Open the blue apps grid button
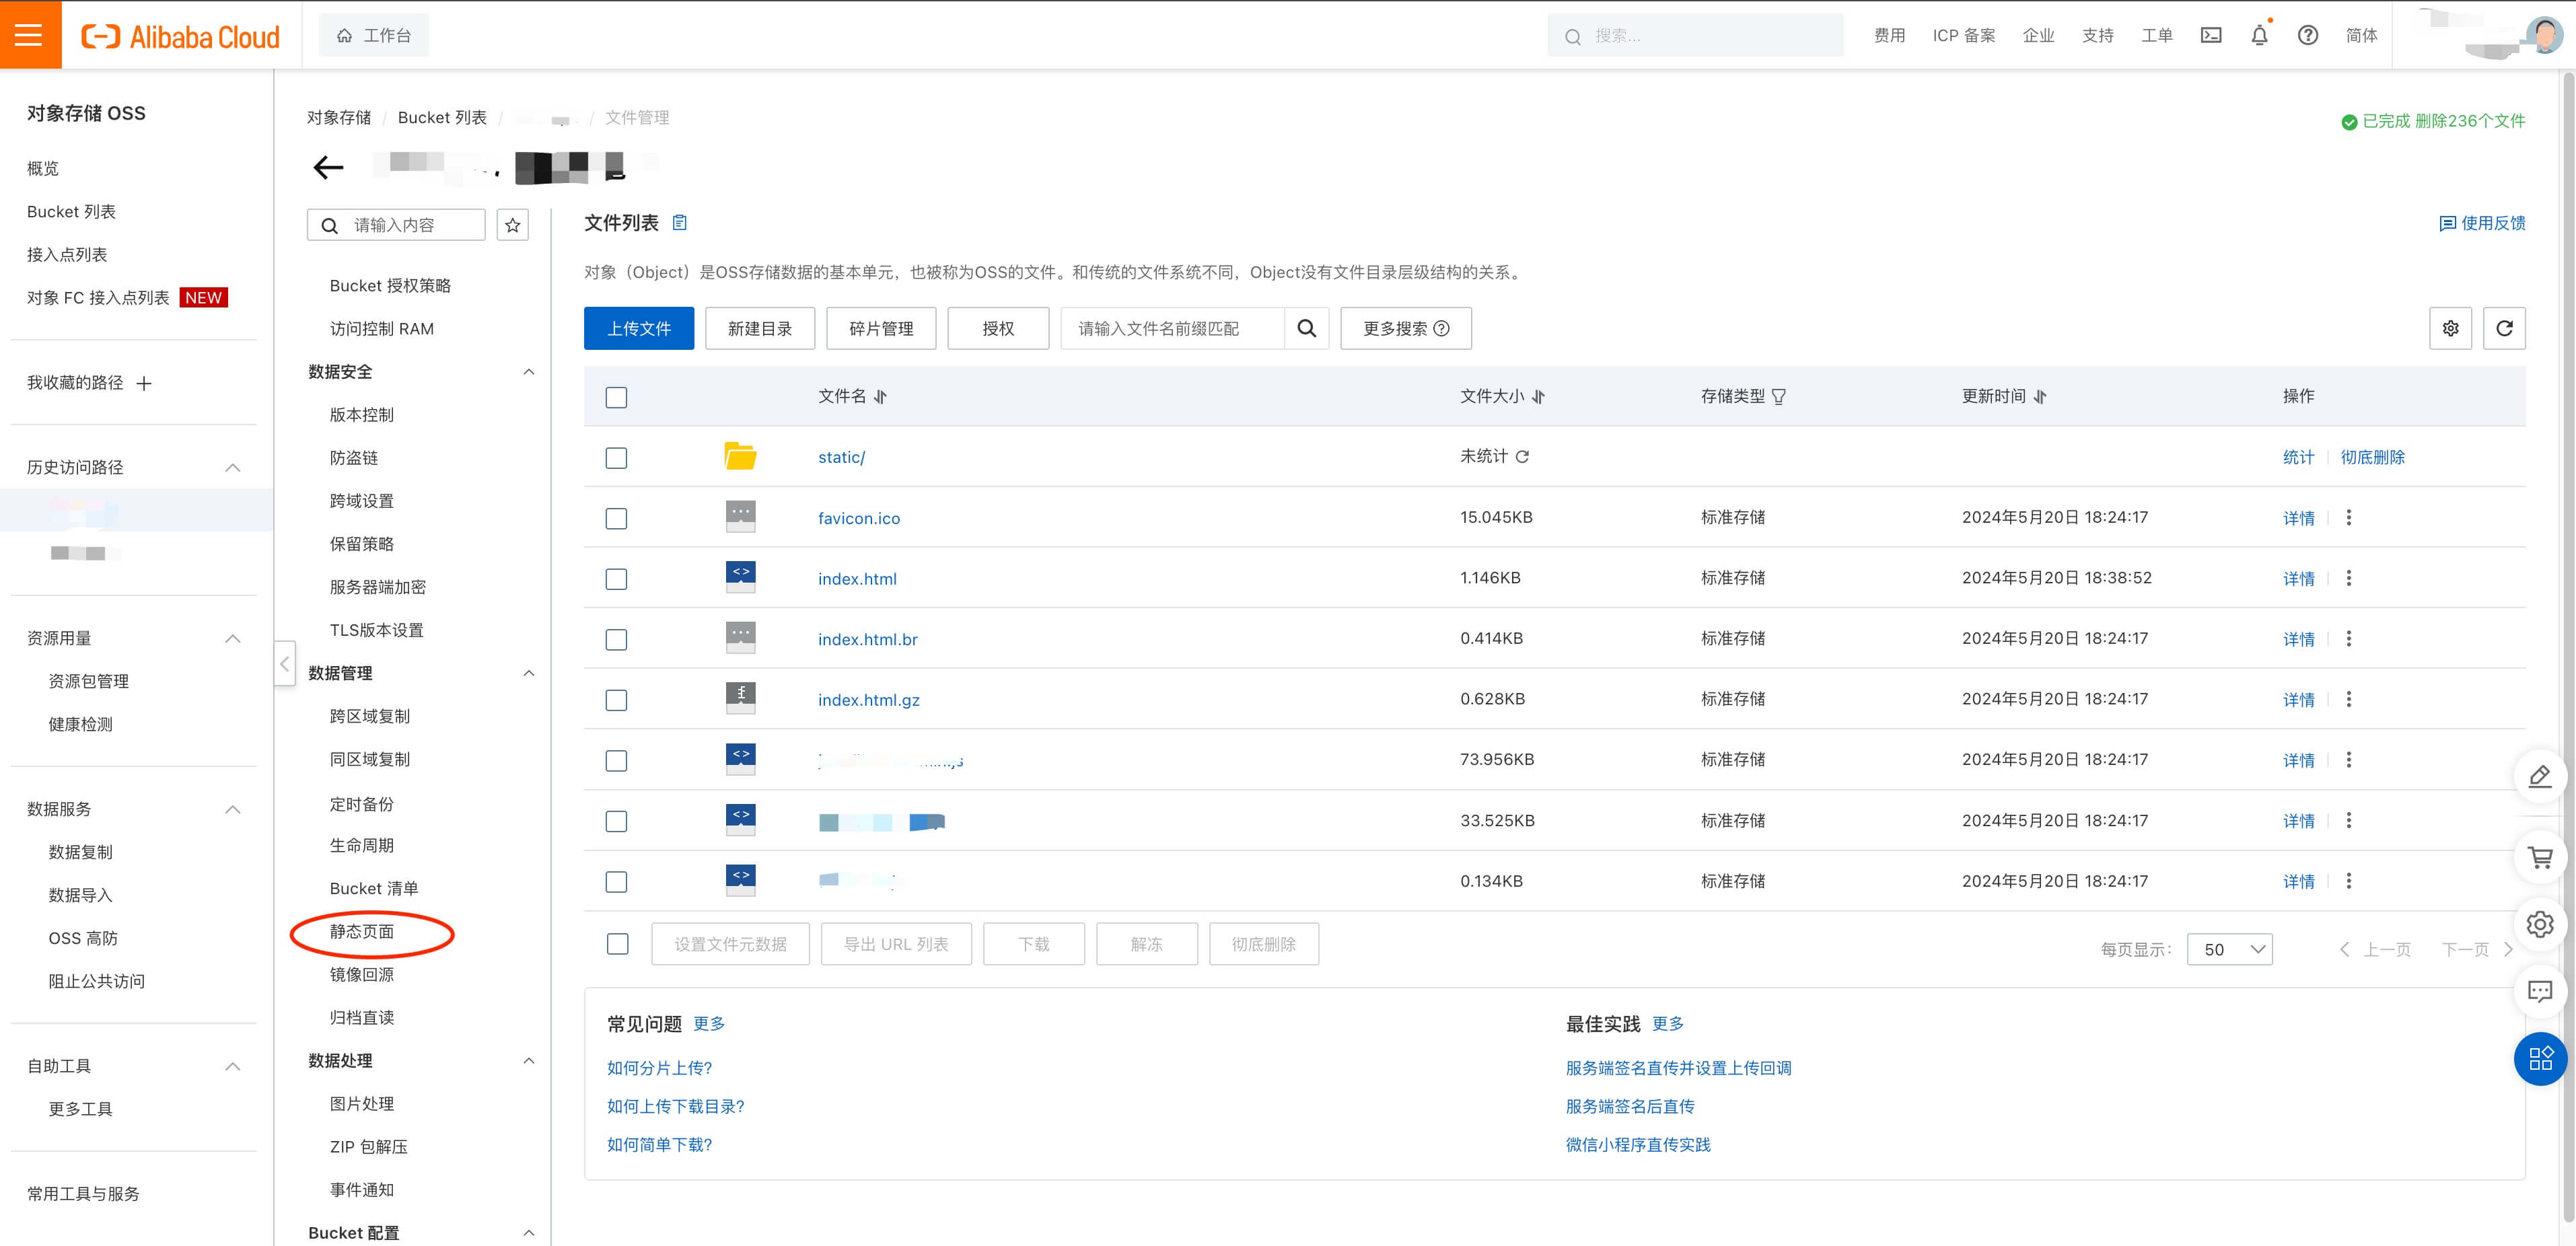2576x1246 pixels. (x=2540, y=1058)
